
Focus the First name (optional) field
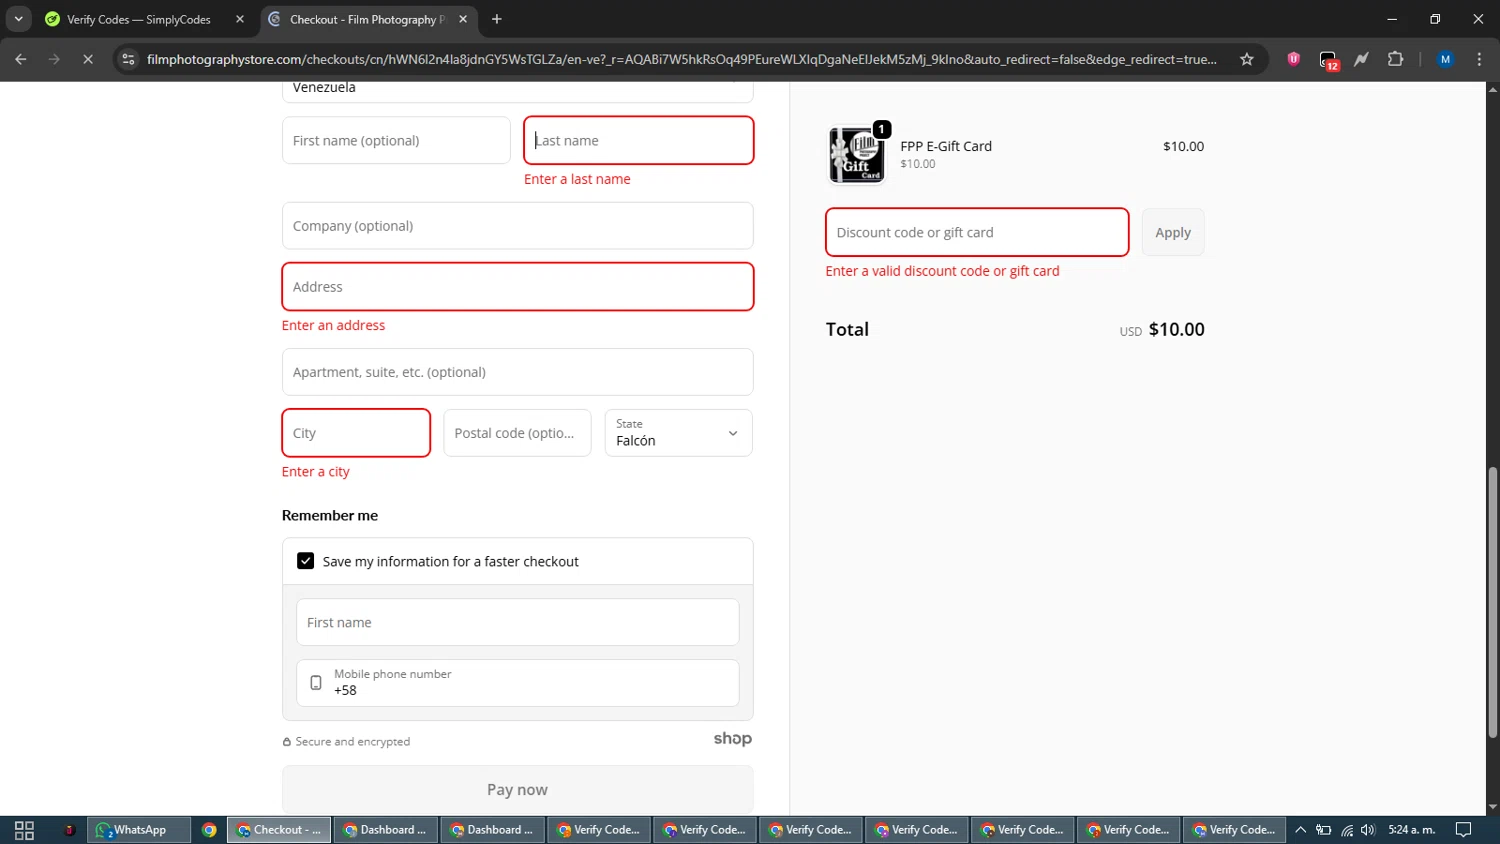tap(396, 140)
